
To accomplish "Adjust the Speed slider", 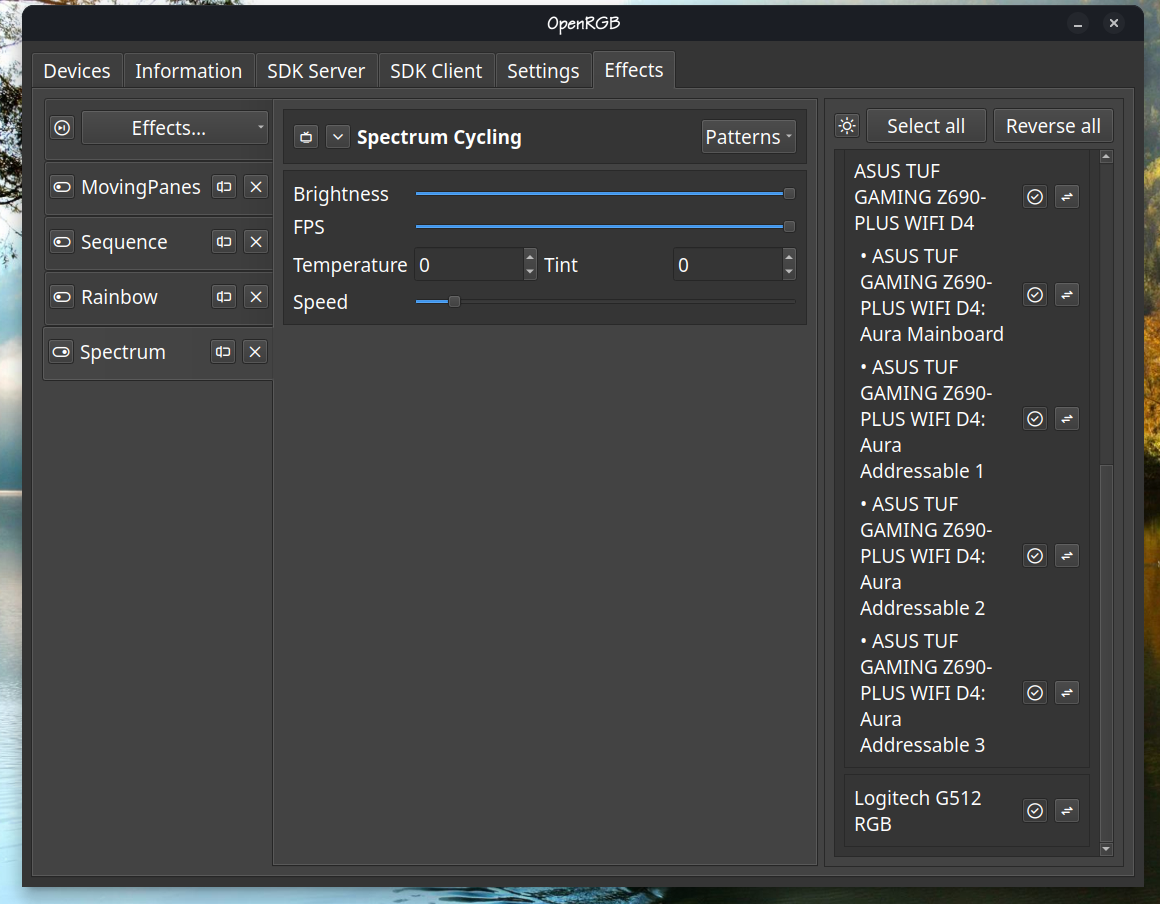I will (x=605, y=302).
